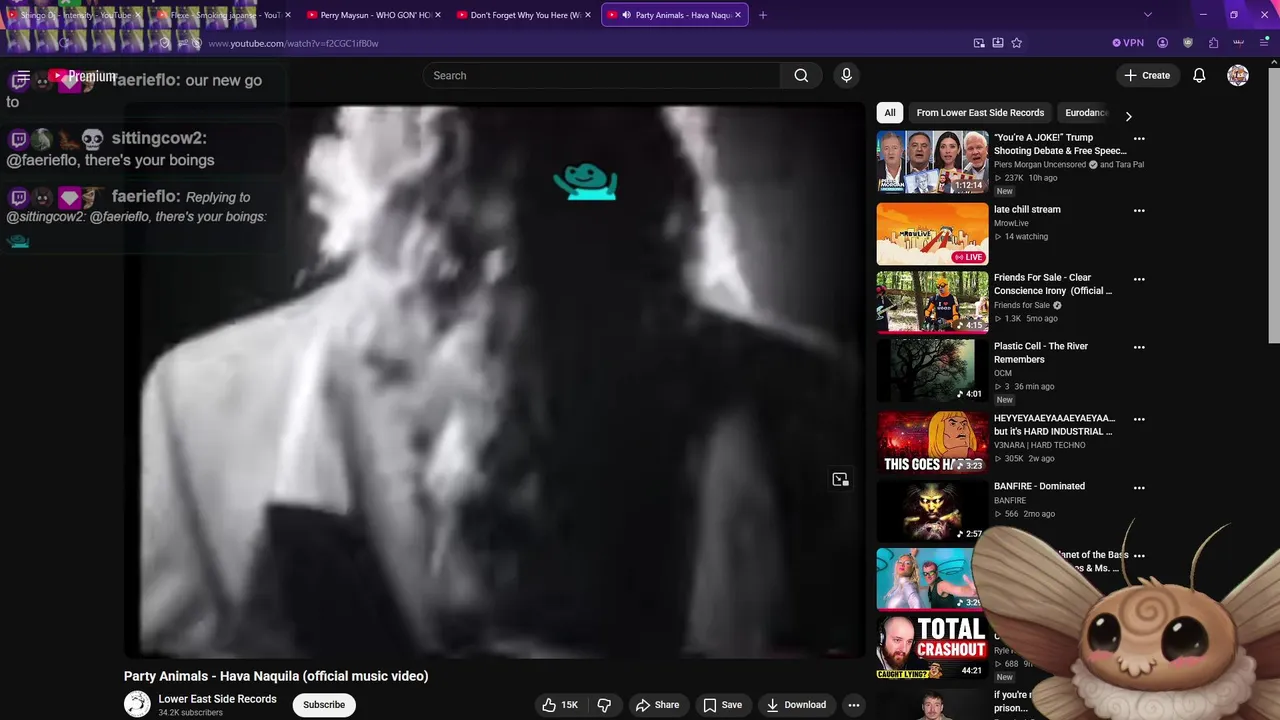This screenshot has width=1280, height=720.
Task: Open THIS GOES HARD He-Man thumbnail
Action: [932, 442]
